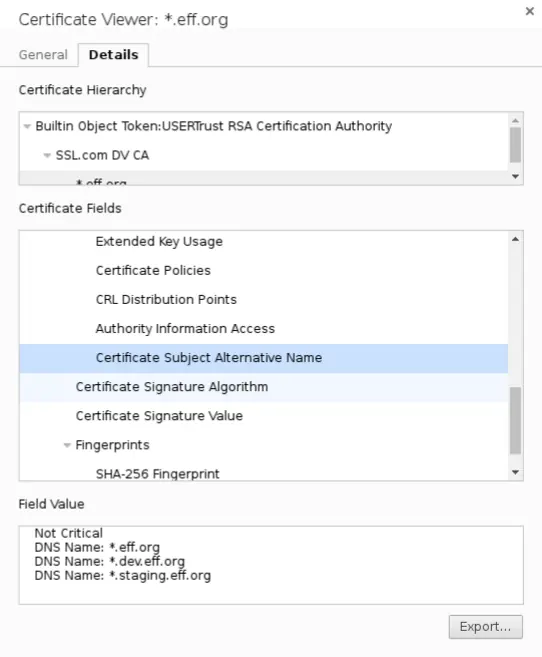
Task: Select the CRL Distribution Points field
Action: [263, 300]
